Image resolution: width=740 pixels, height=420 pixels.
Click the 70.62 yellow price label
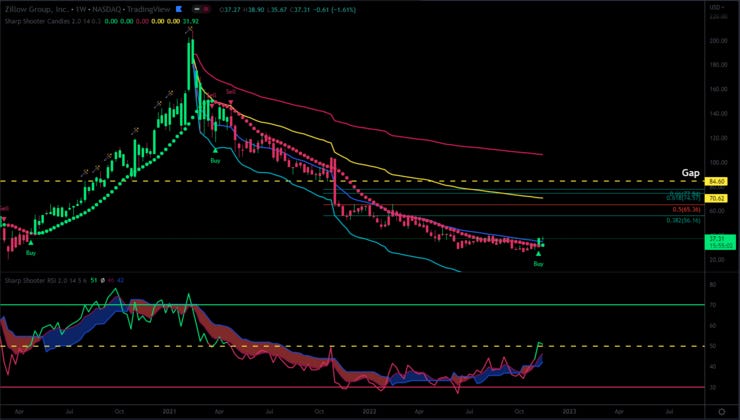[x=715, y=198]
